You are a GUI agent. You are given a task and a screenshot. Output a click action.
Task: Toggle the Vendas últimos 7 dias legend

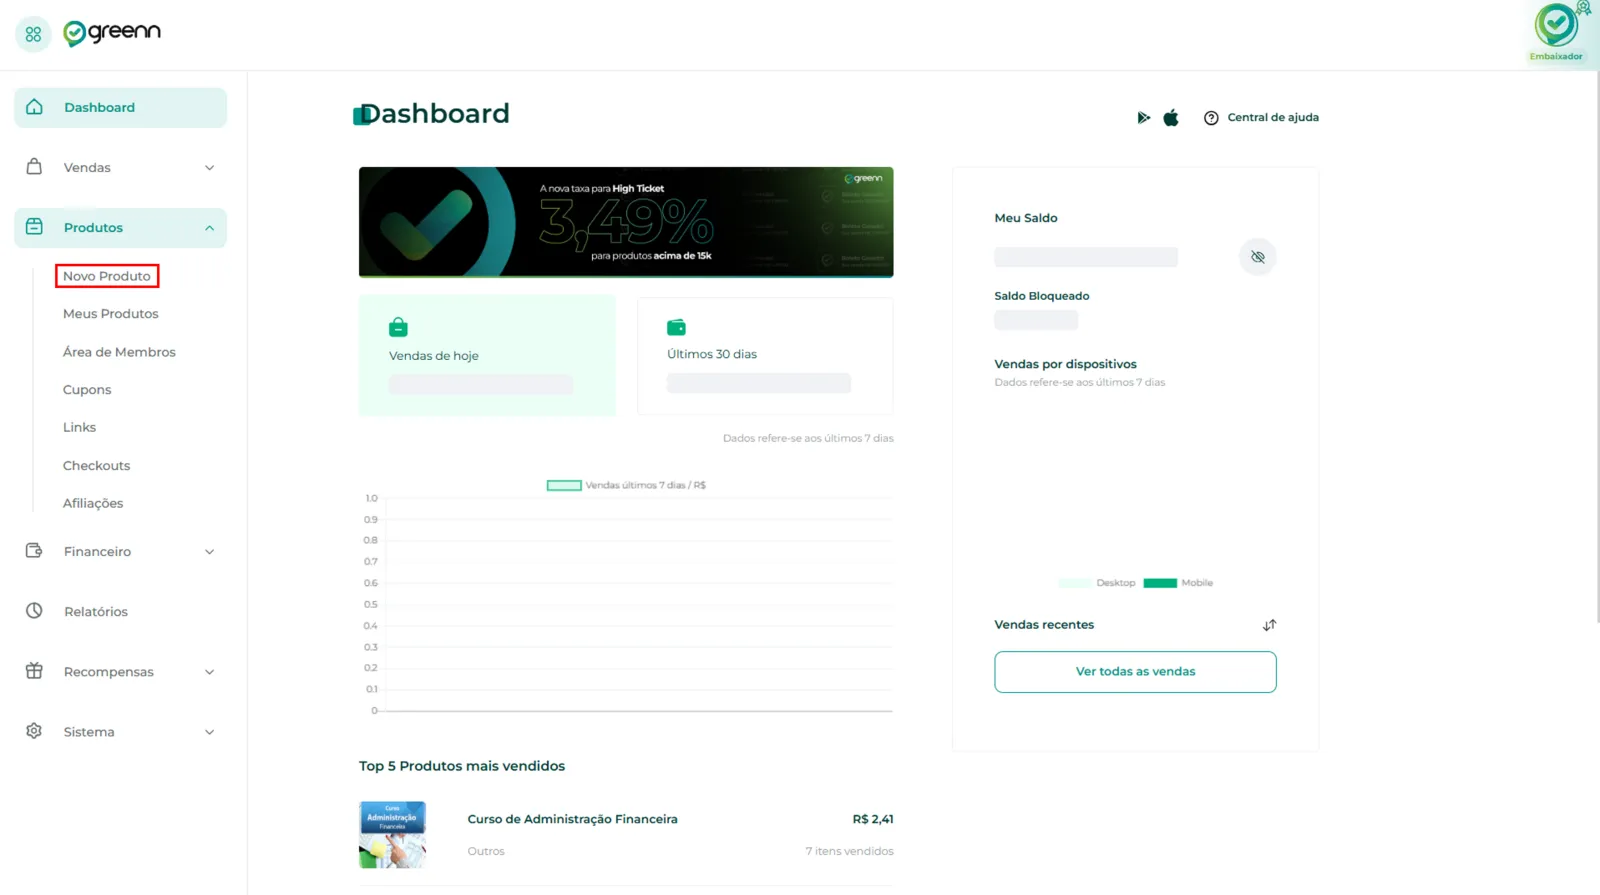pyautogui.click(x=626, y=485)
